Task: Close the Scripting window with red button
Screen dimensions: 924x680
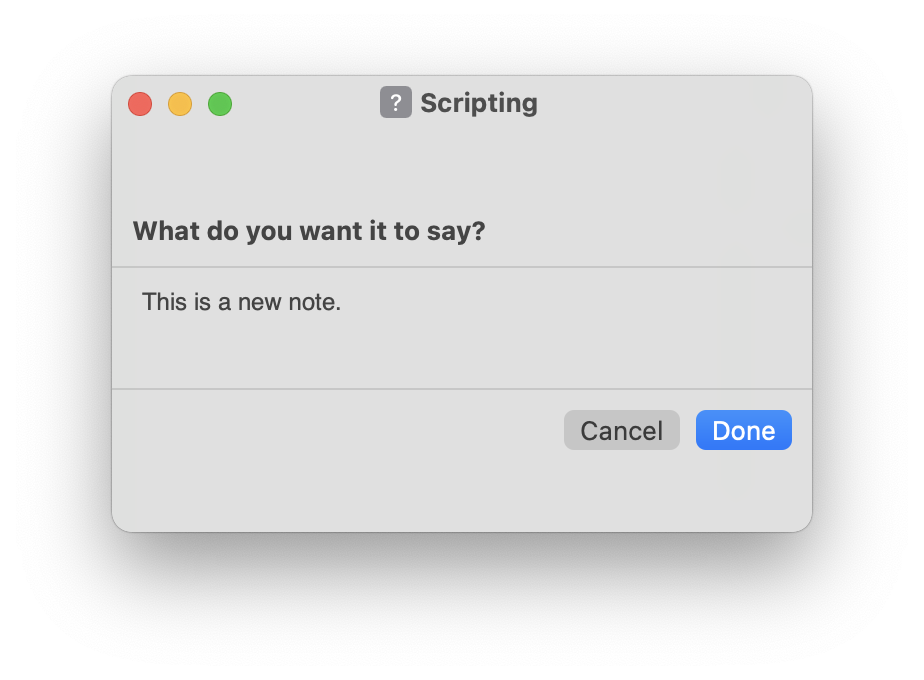Action: [140, 104]
